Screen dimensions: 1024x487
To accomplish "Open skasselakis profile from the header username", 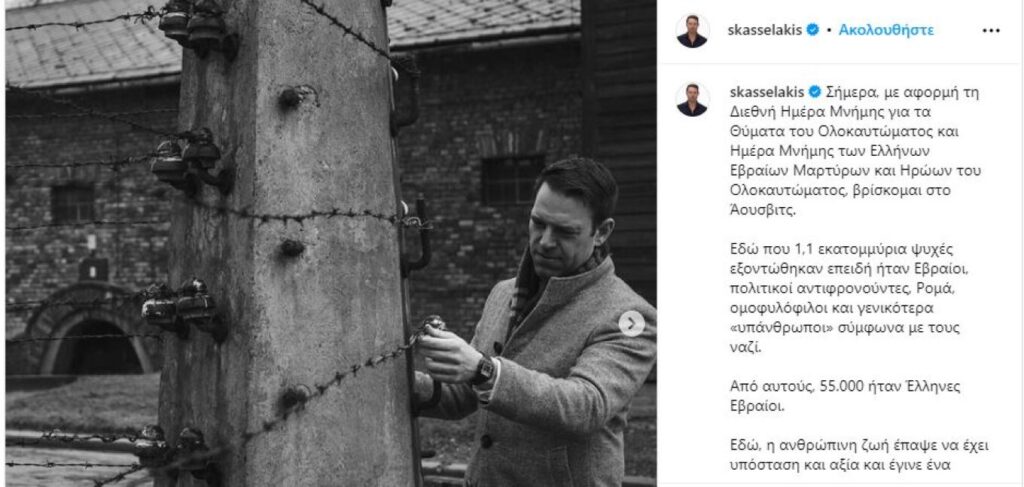I will coord(765,30).
